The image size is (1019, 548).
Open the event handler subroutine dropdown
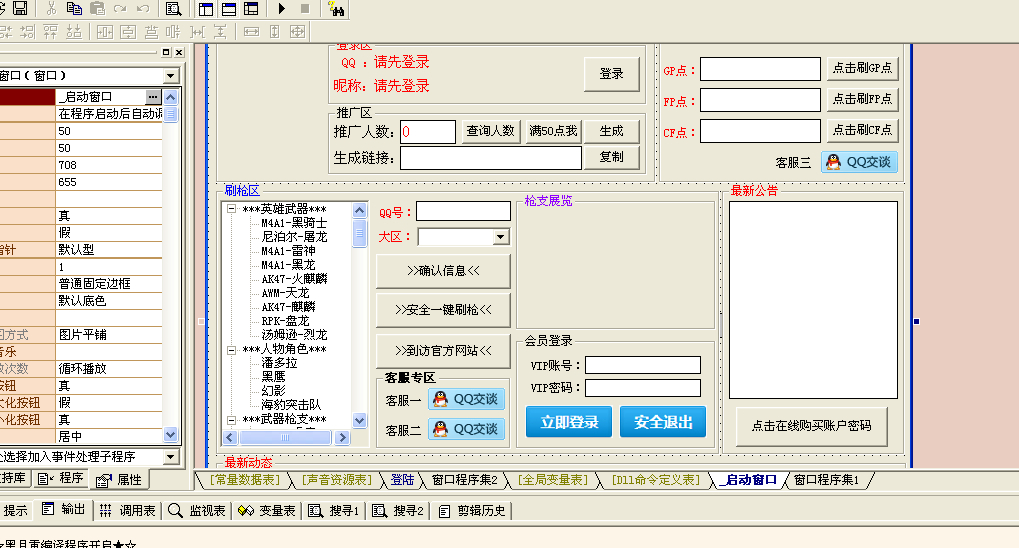[170, 456]
